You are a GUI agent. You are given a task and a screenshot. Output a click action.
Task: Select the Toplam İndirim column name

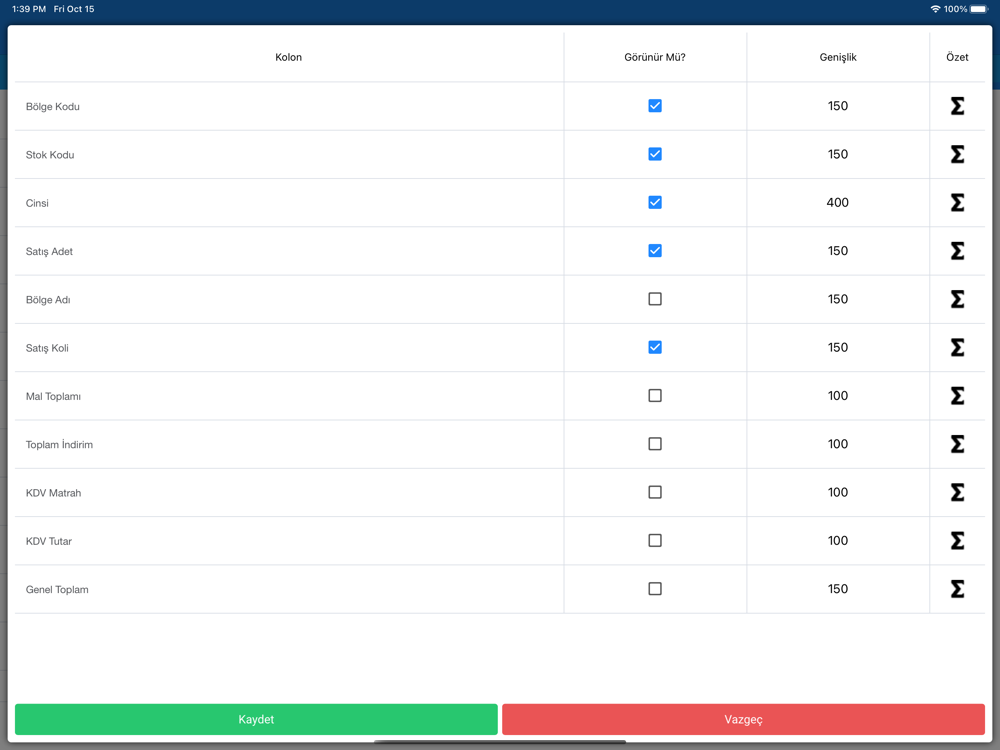coord(59,445)
